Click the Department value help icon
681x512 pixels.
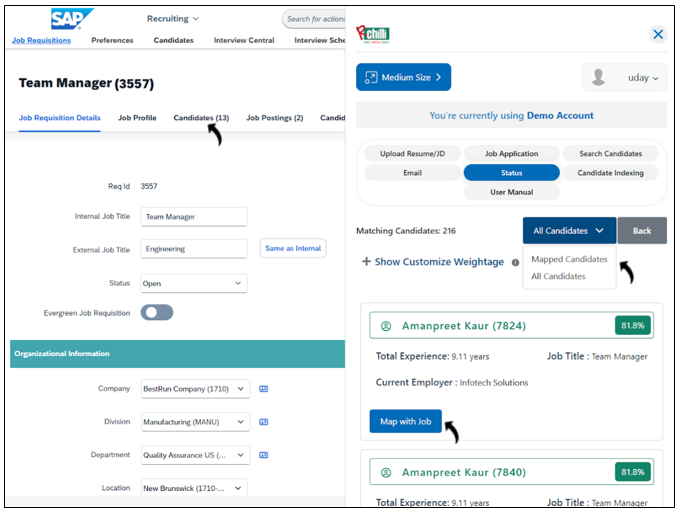[264, 455]
